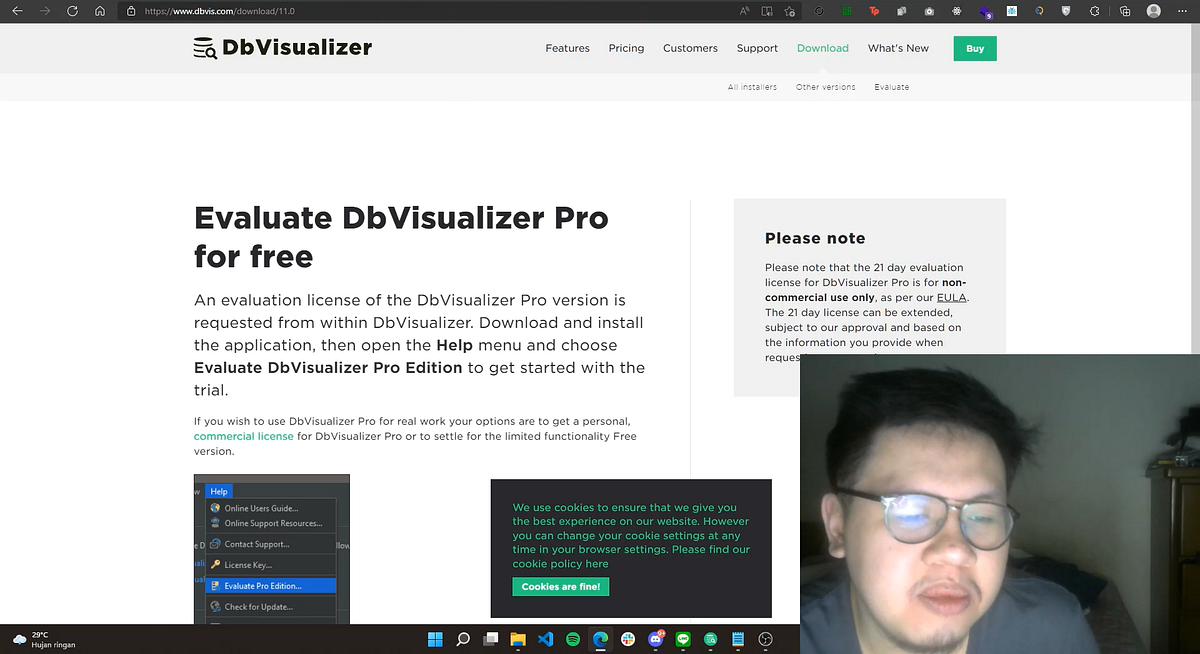Click the red Tp extension icon
Screen dimensions: 1200x654
pyautogui.click(x=875, y=11)
